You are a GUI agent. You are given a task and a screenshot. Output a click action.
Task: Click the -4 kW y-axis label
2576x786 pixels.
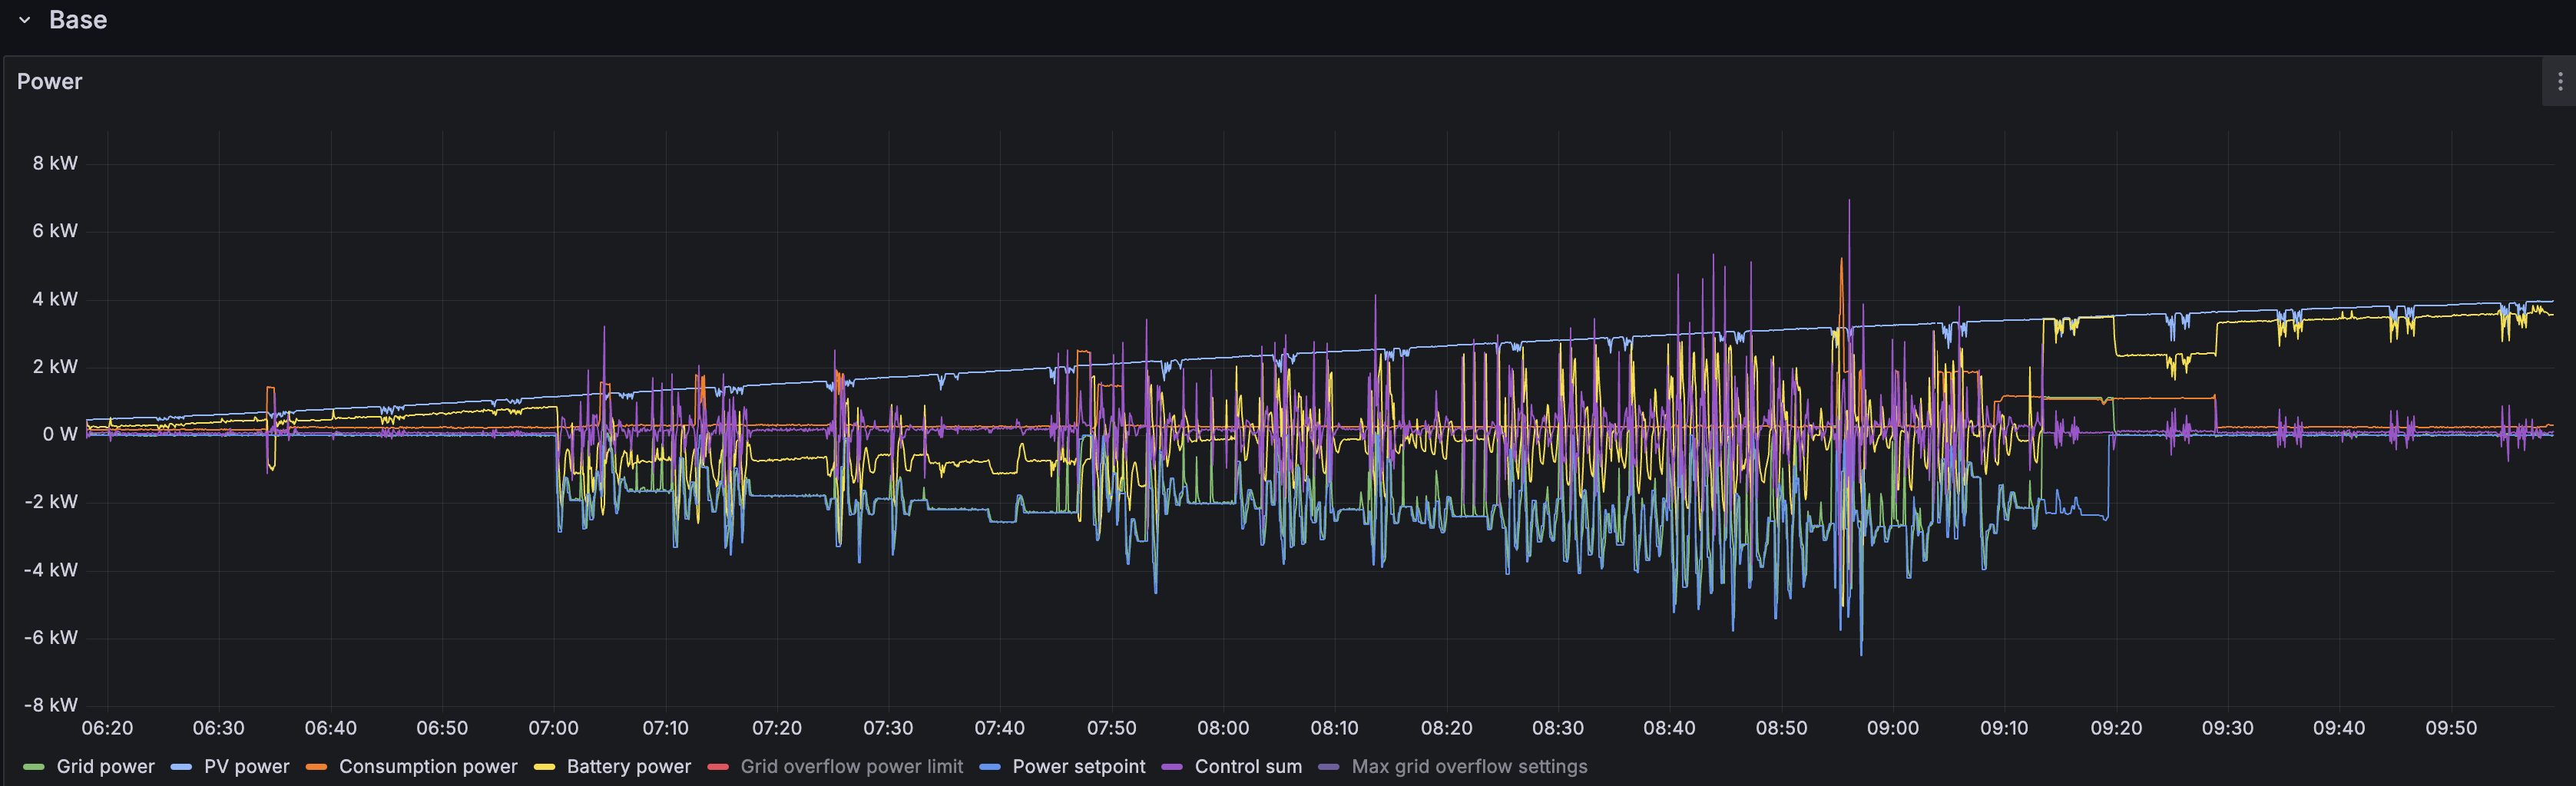pyautogui.click(x=51, y=570)
